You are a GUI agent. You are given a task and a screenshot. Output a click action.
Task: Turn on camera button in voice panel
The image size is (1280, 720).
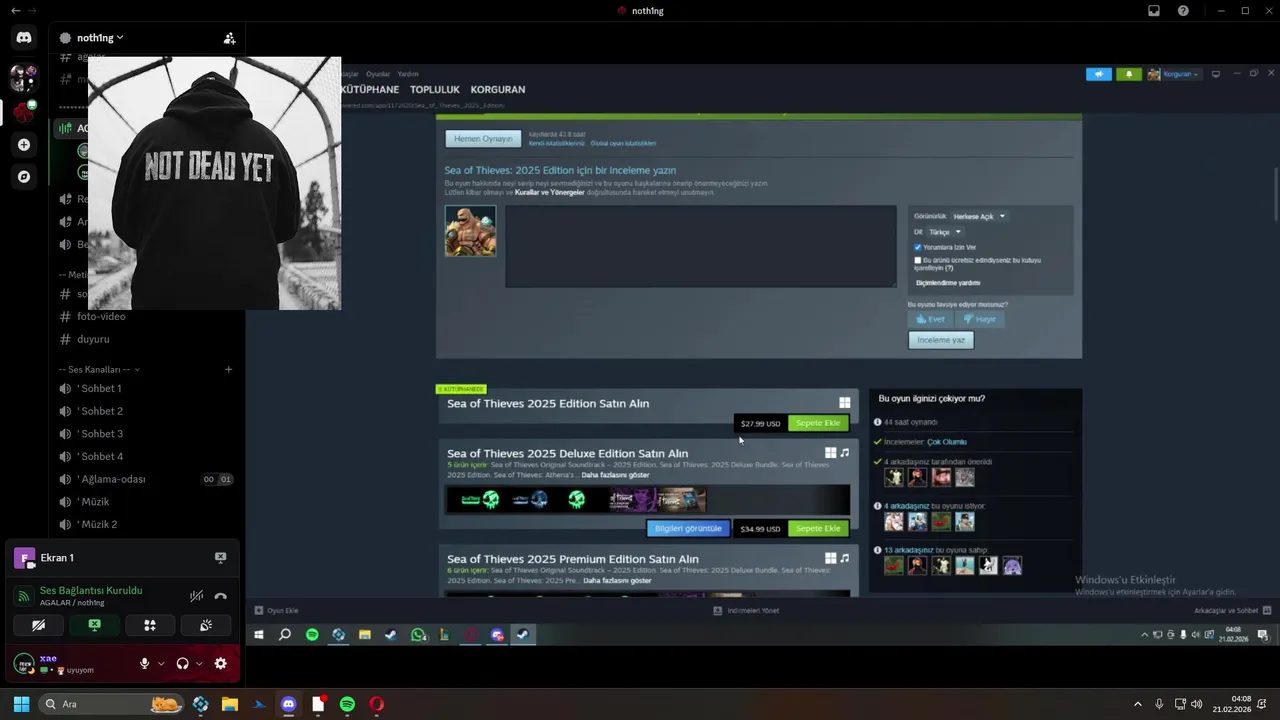pyautogui.click(x=38, y=626)
